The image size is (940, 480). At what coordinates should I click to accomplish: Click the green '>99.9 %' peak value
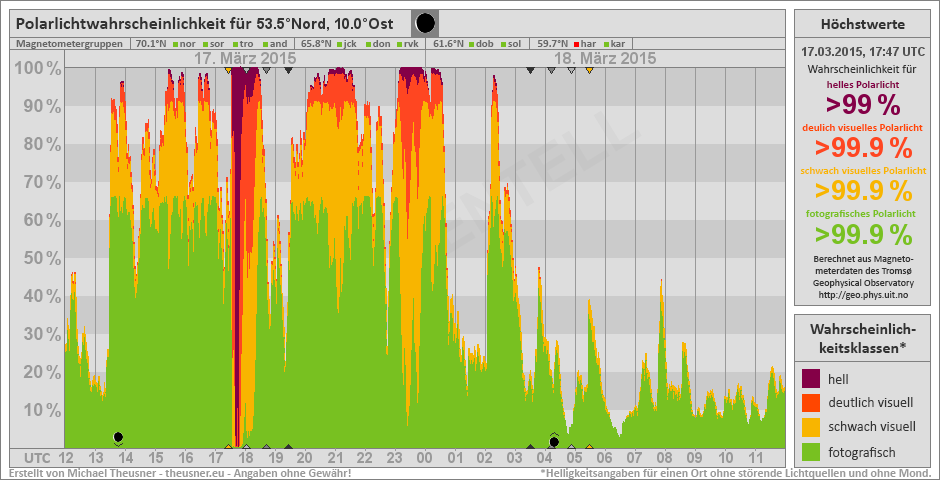(863, 234)
